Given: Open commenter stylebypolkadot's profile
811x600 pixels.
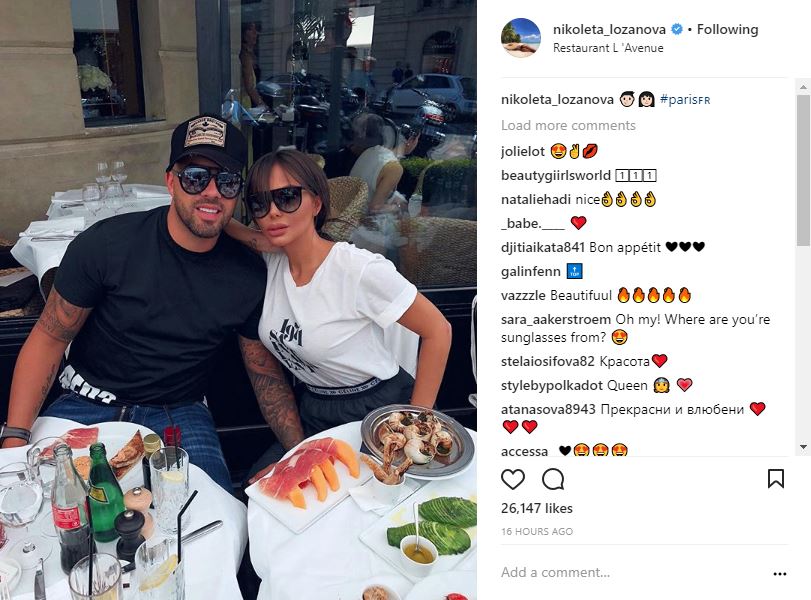Looking at the screenshot, I should click(x=552, y=385).
